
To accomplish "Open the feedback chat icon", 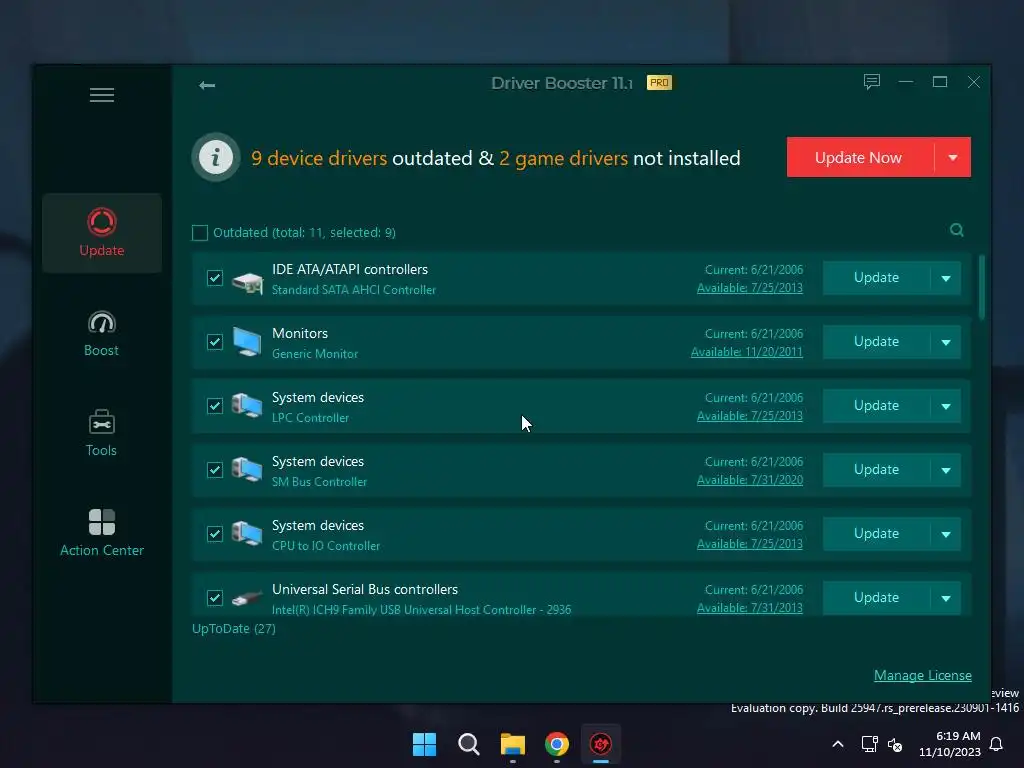I will click(x=872, y=82).
